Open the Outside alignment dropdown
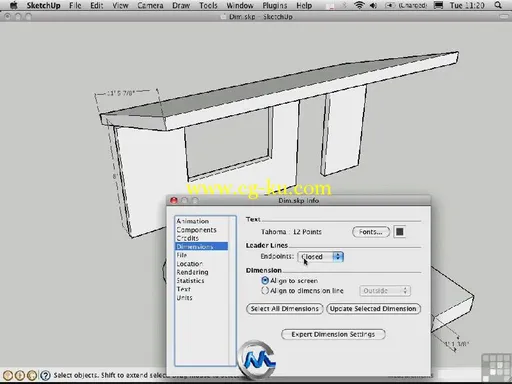 (385, 291)
